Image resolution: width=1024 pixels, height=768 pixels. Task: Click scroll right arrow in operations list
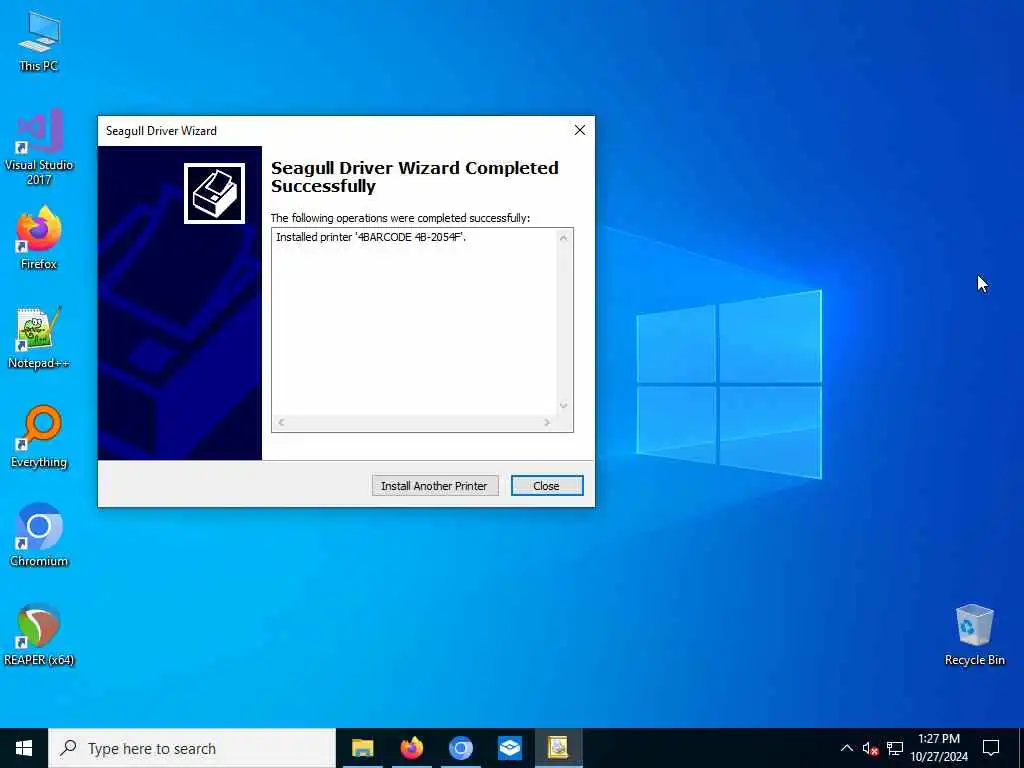click(547, 423)
